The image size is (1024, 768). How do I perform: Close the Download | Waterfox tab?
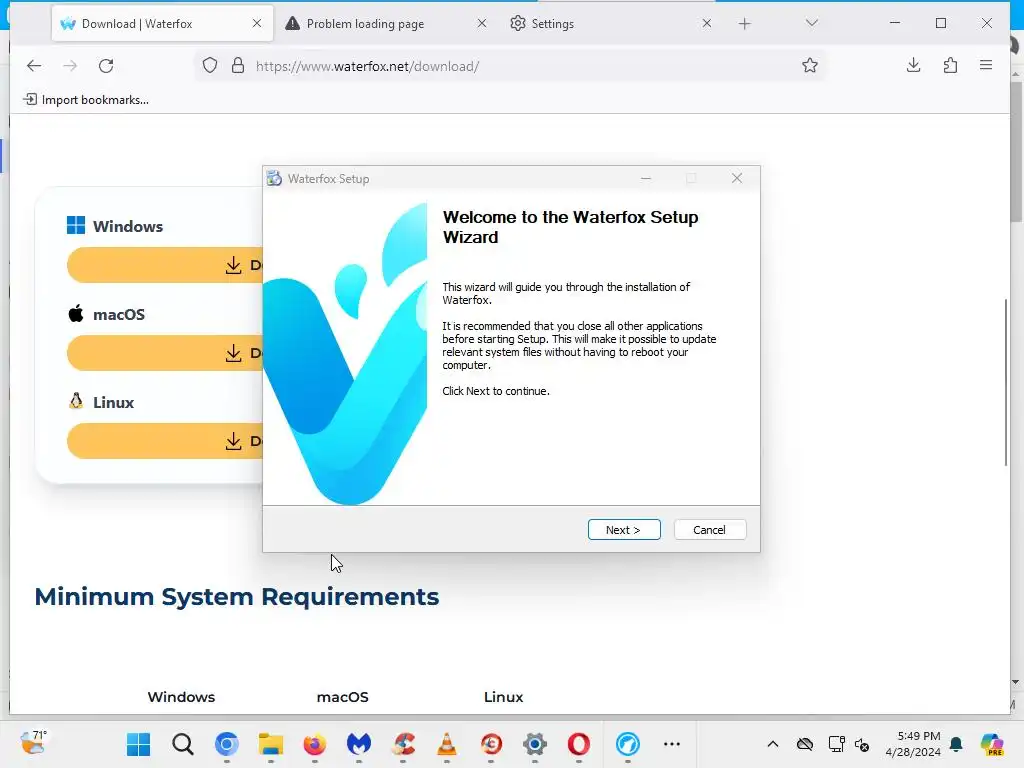(257, 24)
